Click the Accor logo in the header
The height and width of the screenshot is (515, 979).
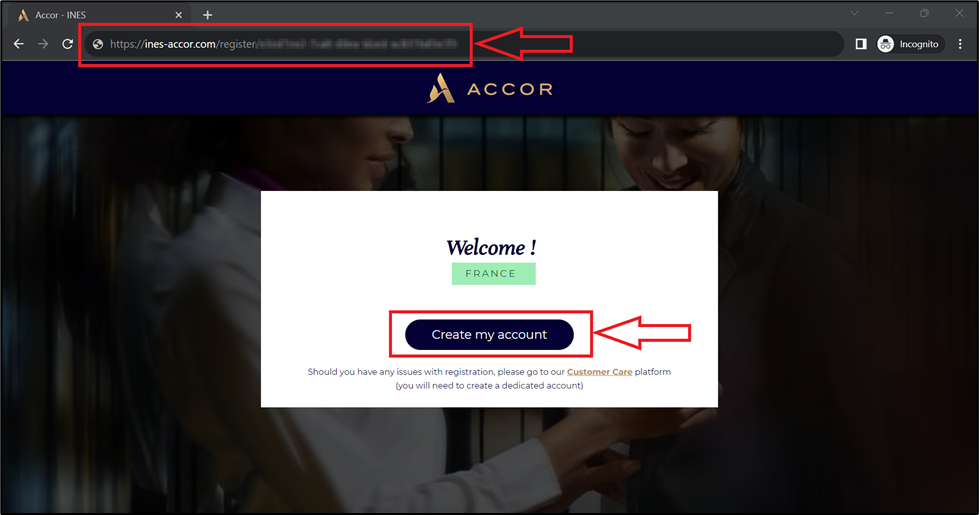tap(490, 89)
